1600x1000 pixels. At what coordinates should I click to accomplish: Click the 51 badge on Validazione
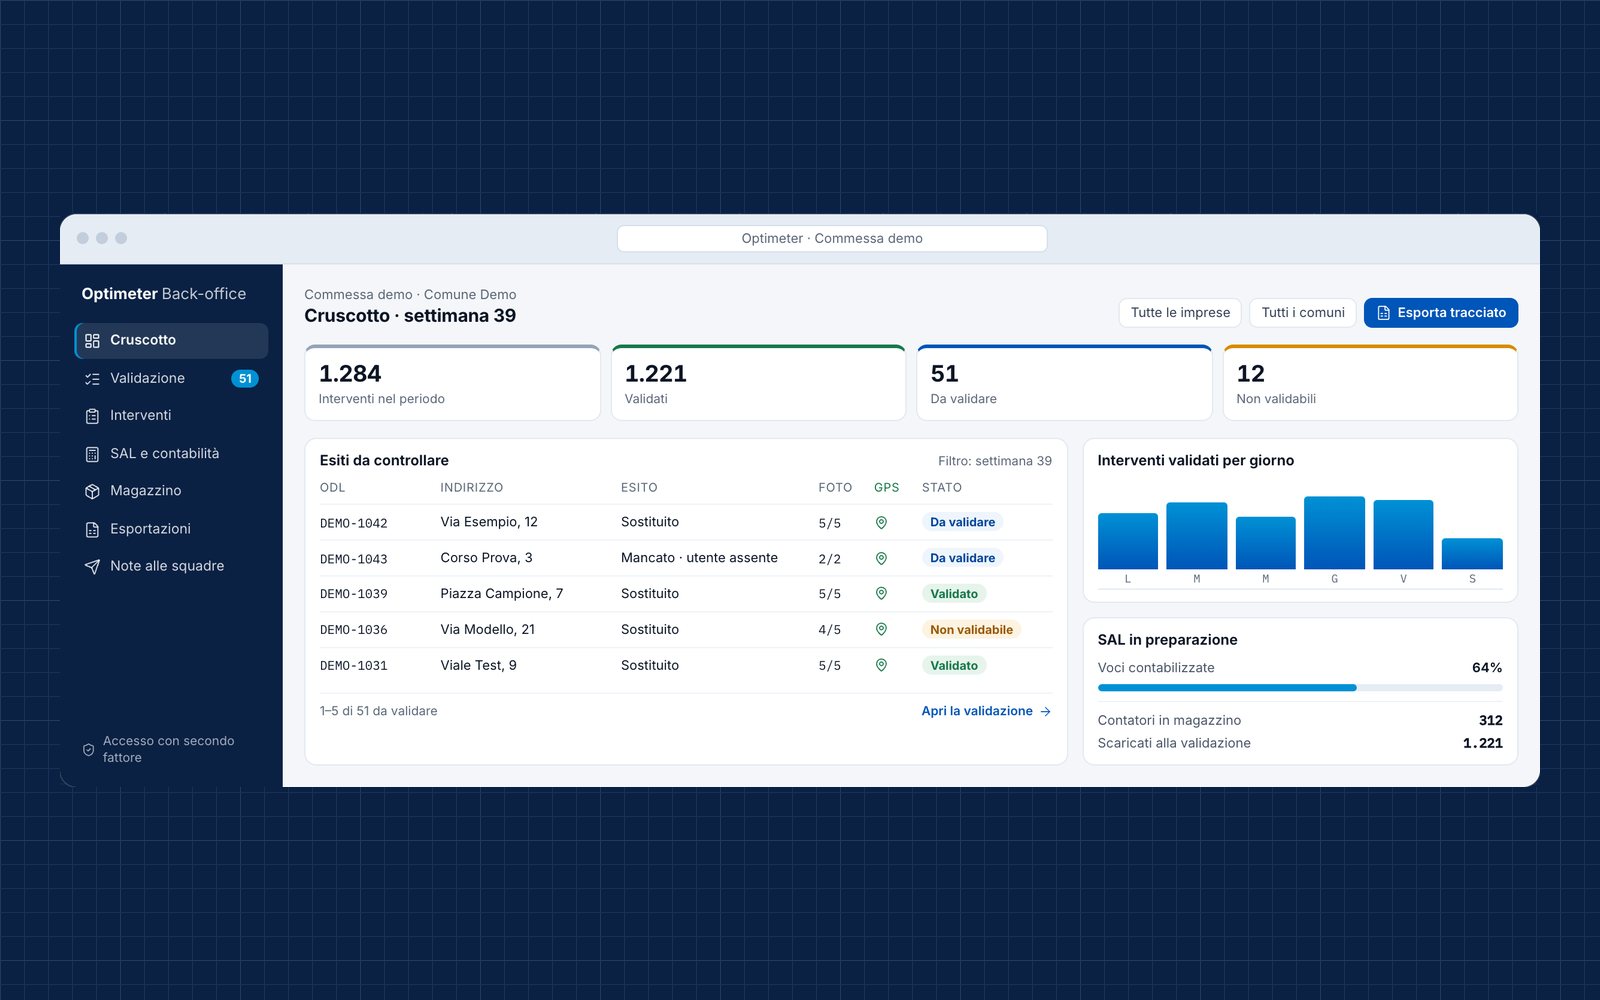pos(245,379)
